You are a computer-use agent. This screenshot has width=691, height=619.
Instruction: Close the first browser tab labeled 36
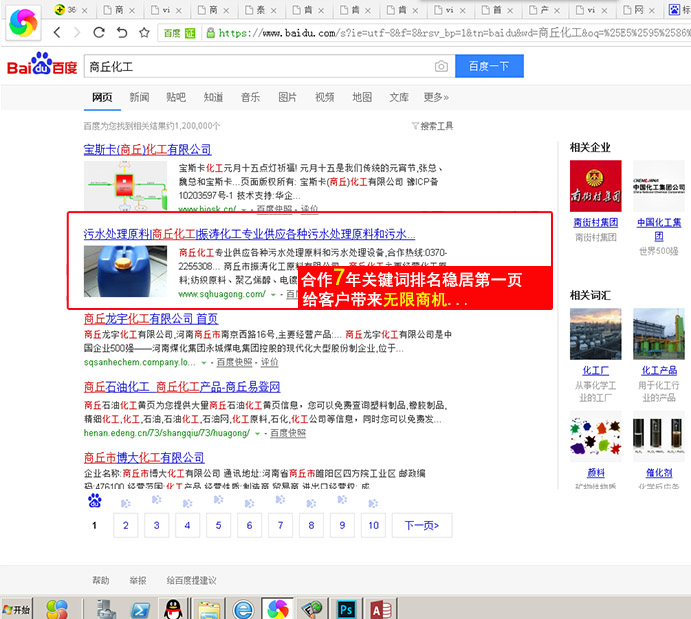click(85, 10)
